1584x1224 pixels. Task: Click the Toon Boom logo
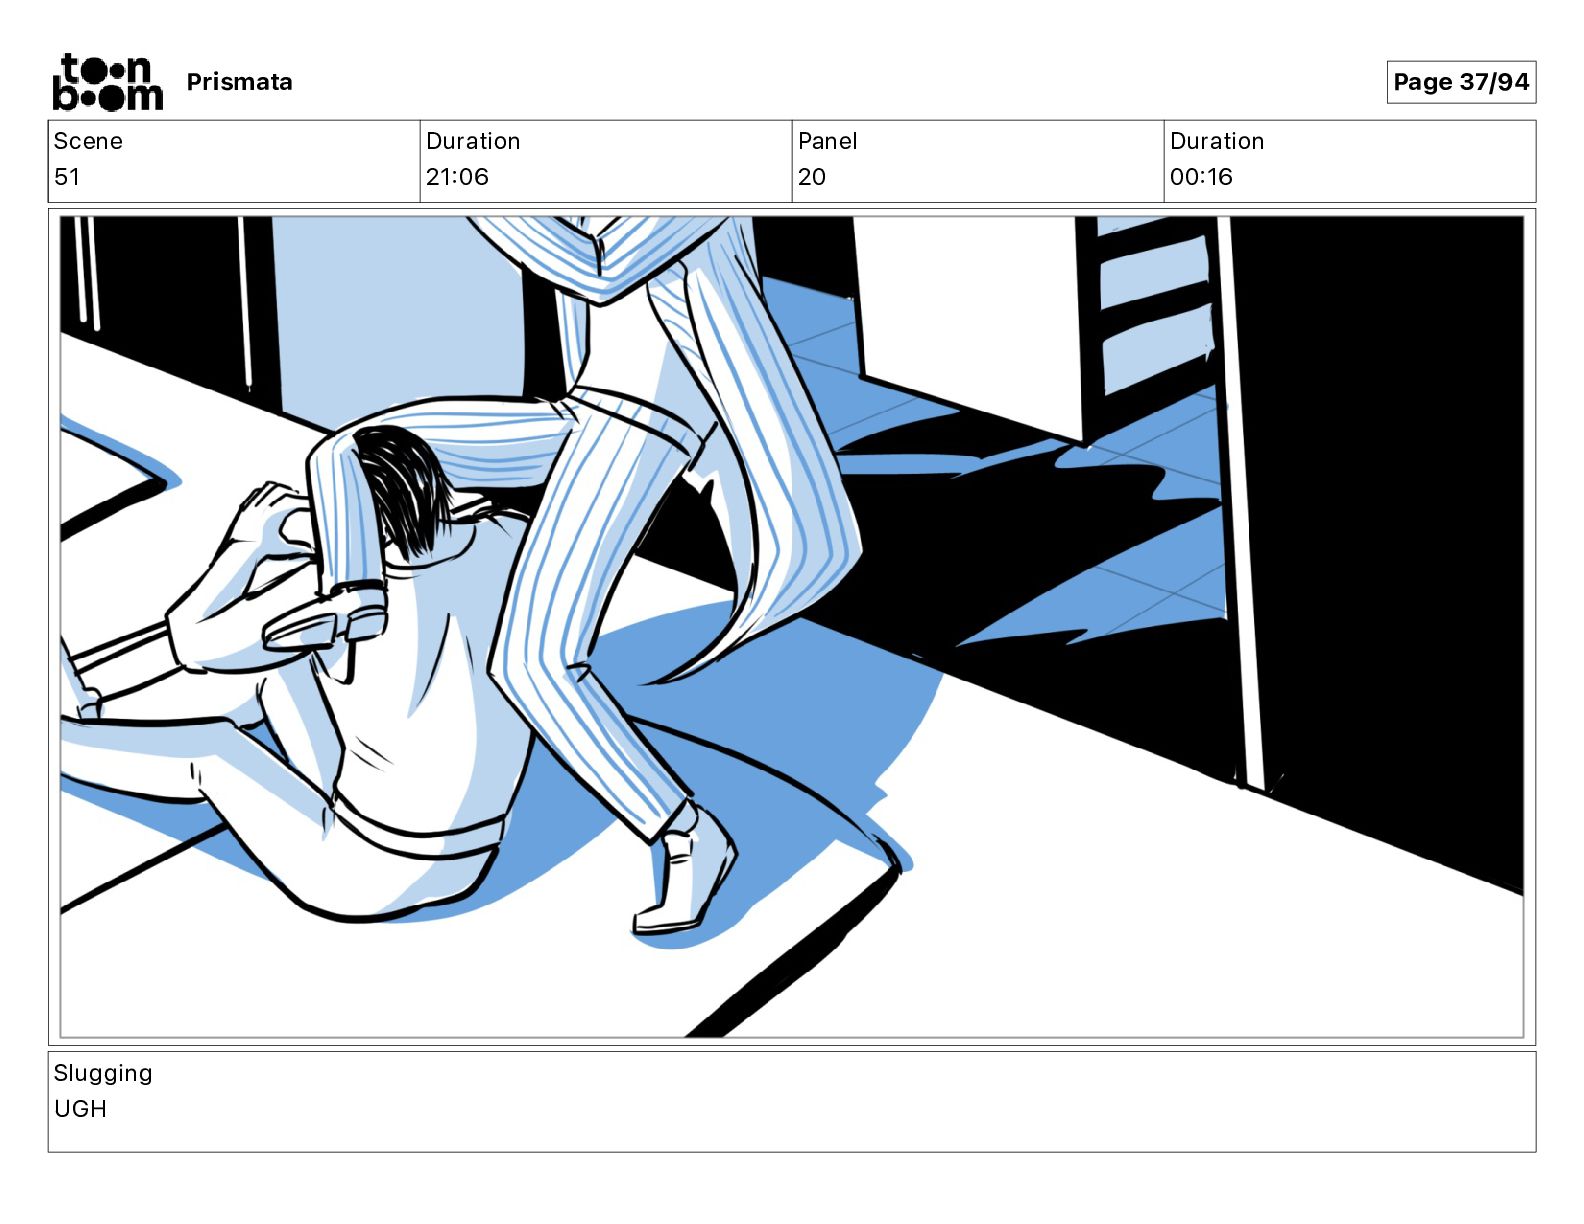107,82
